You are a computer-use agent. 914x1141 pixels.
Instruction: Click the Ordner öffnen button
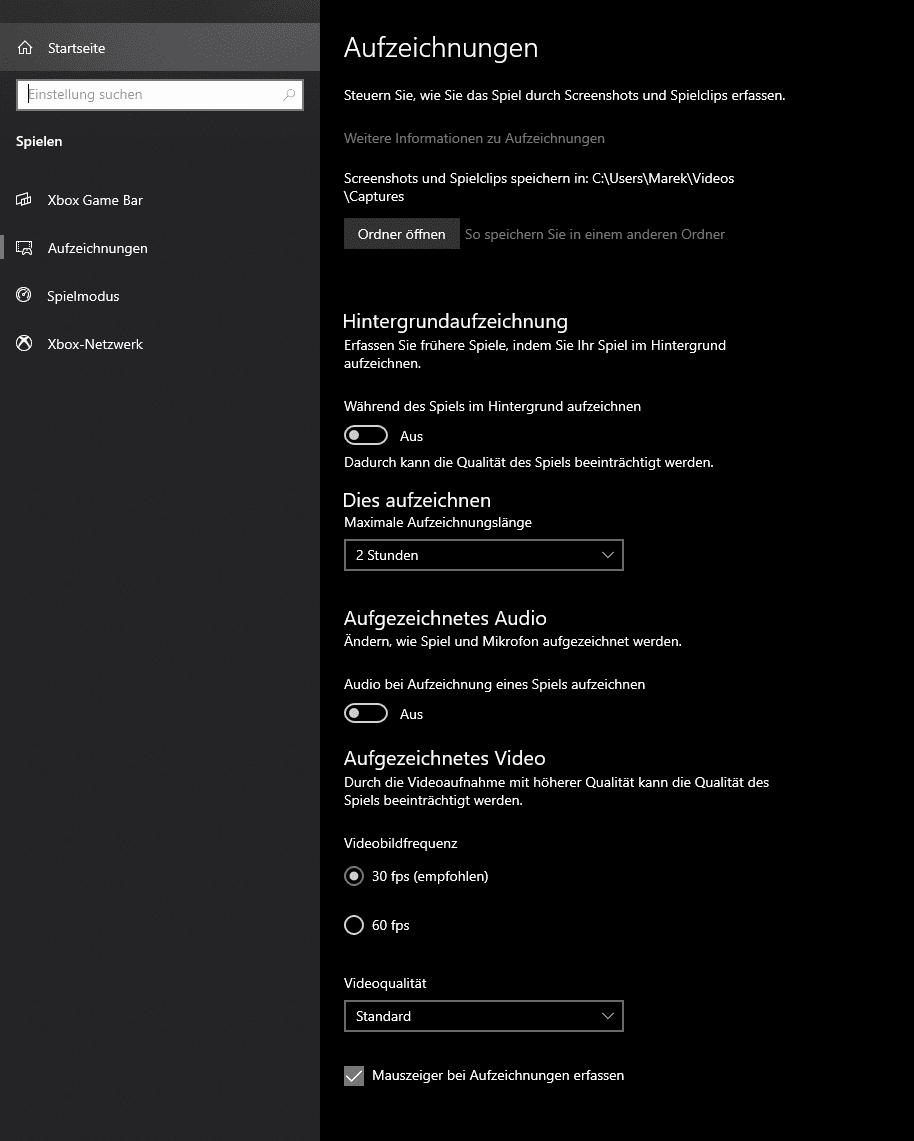(402, 234)
